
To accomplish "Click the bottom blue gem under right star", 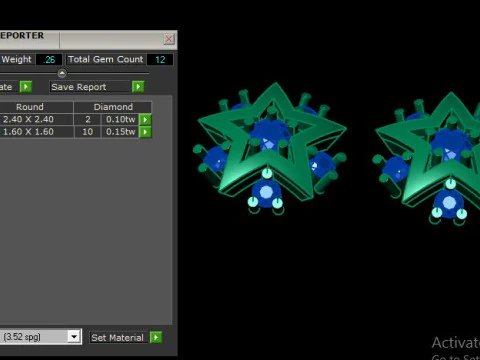I will pyautogui.click(x=449, y=203).
